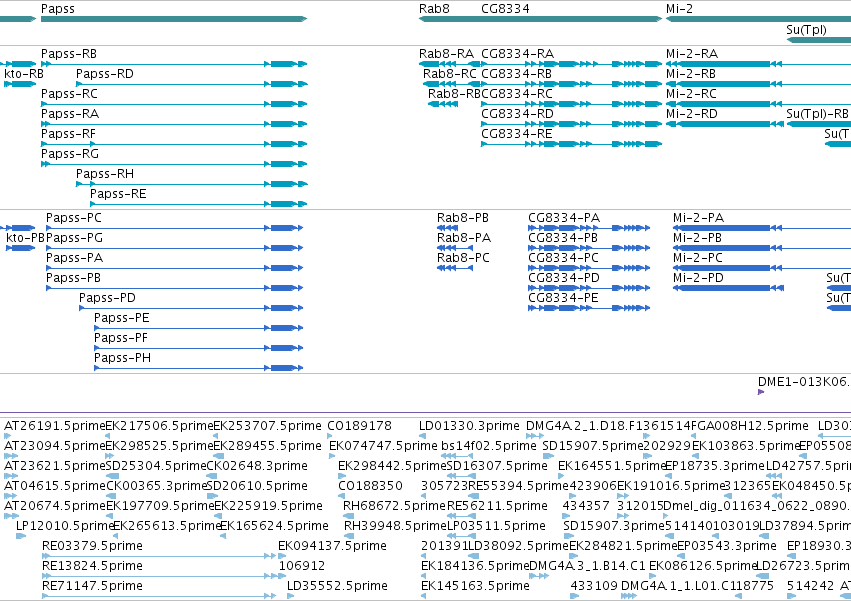
Task: Open EST entry EK145163.5prime
Action: tap(475, 586)
